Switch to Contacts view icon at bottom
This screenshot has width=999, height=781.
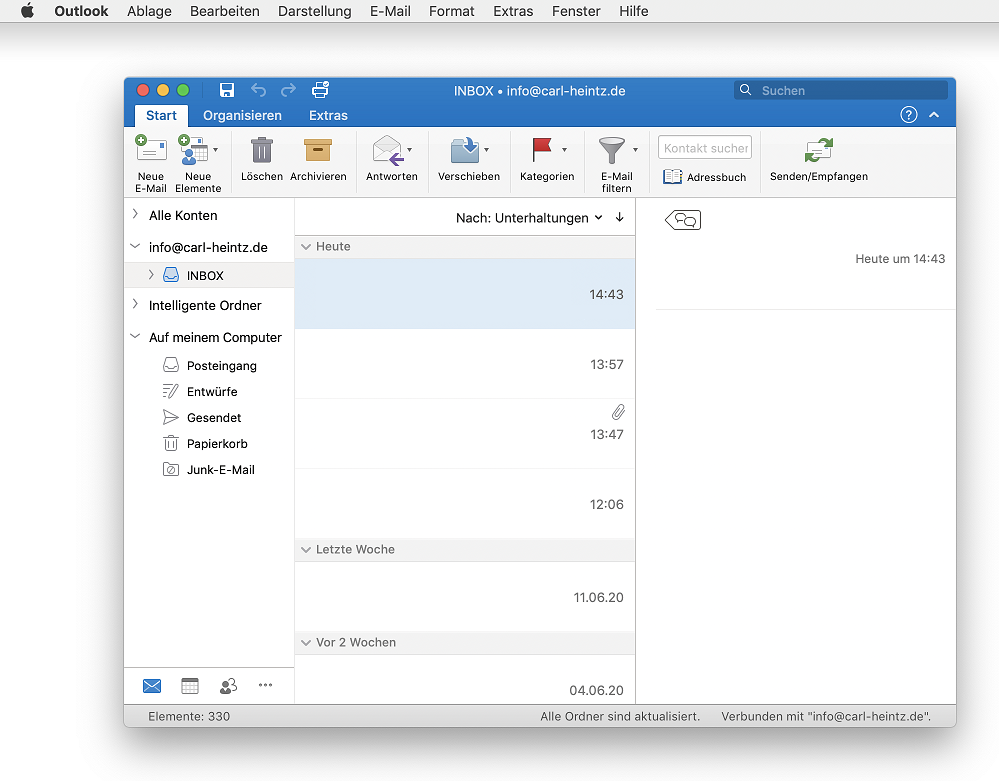pyautogui.click(x=228, y=685)
